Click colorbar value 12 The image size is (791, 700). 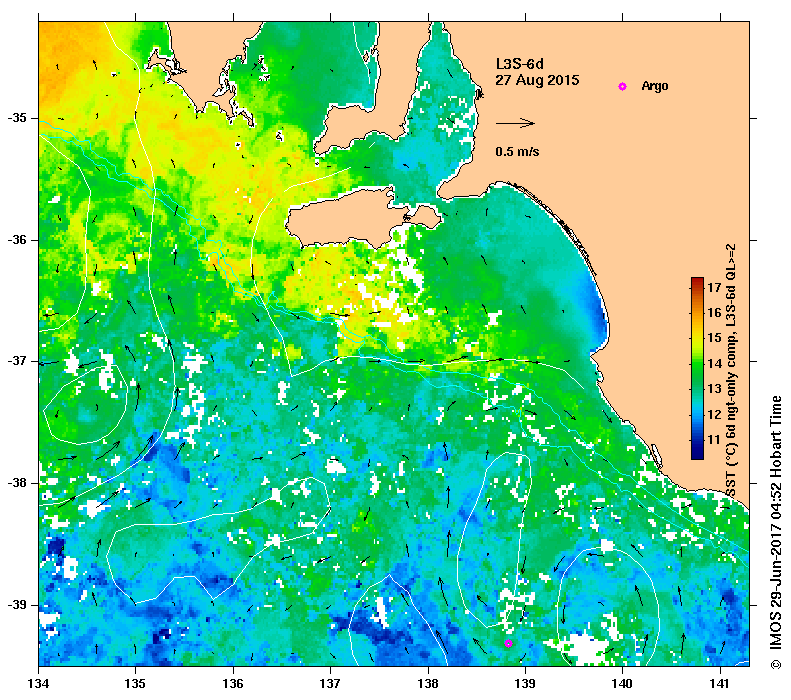point(714,415)
